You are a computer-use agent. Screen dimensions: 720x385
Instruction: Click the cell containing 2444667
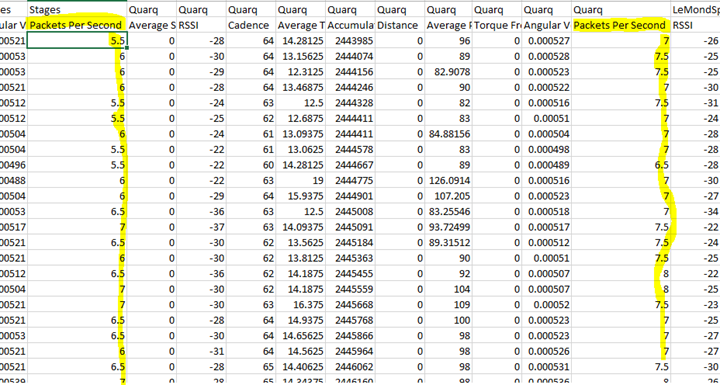(x=350, y=165)
